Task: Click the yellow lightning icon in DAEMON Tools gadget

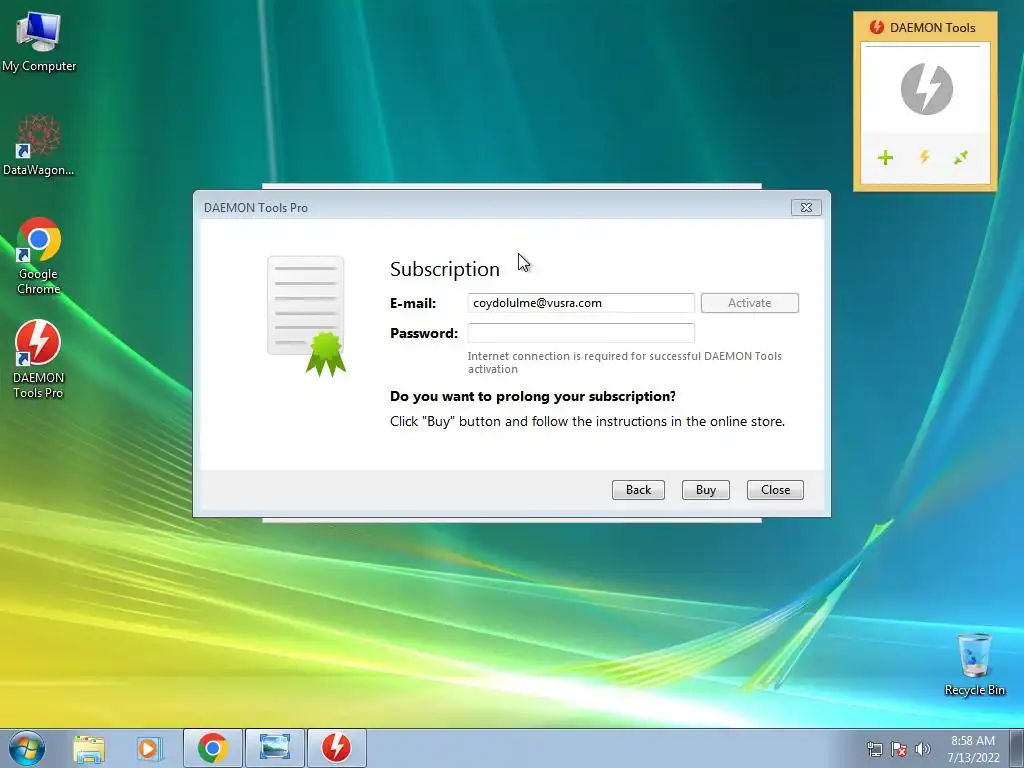Action: coord(925,157)
